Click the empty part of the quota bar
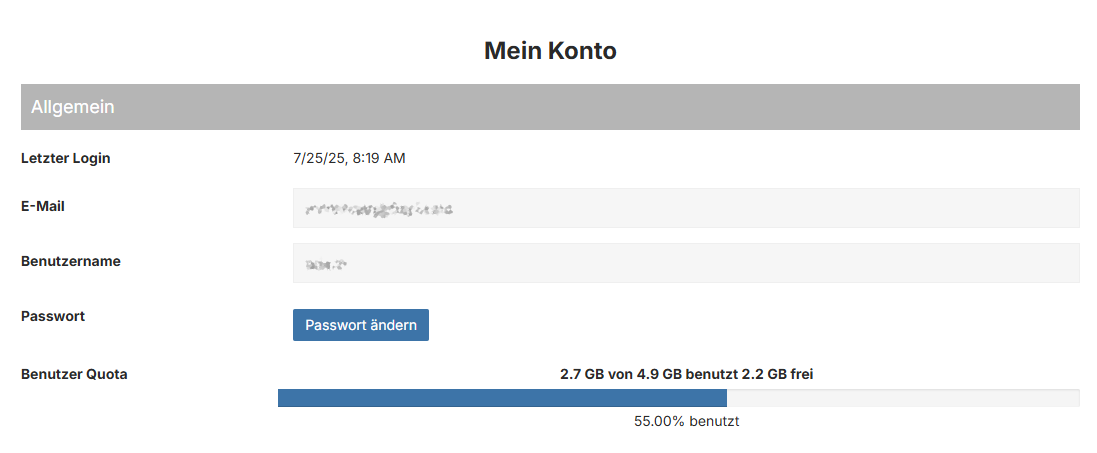The height and width of the screenshot is (453, 1097). click(900, 398)
